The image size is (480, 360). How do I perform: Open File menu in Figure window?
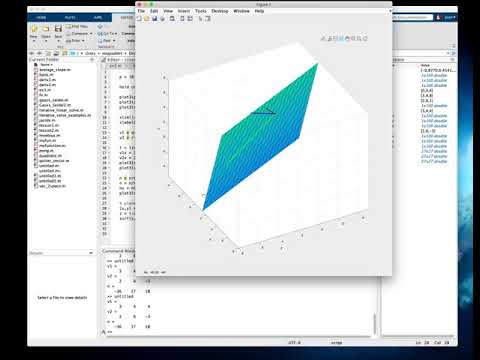pos(141,11)
